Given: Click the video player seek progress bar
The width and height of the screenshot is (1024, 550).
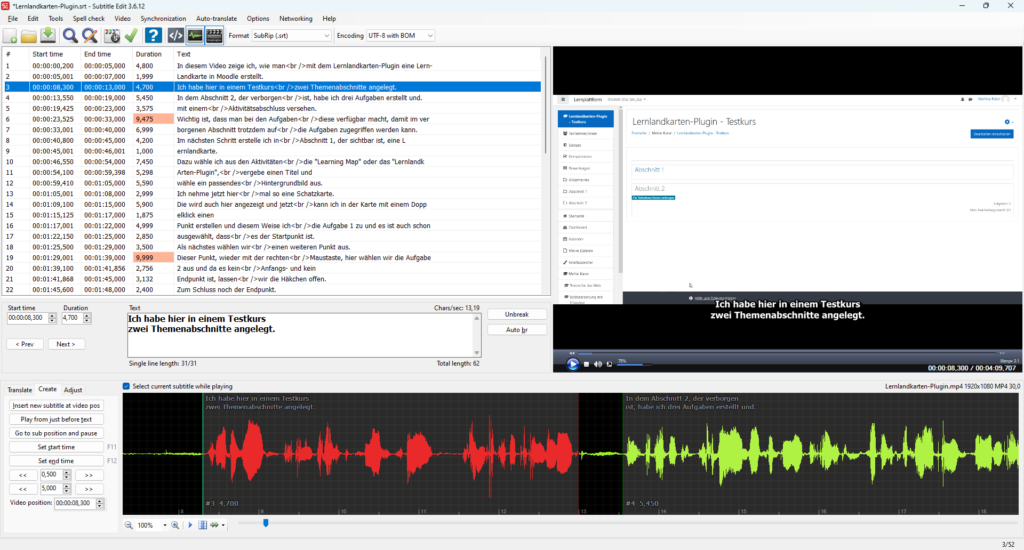Looking at the screenshot, I should 787,353.
